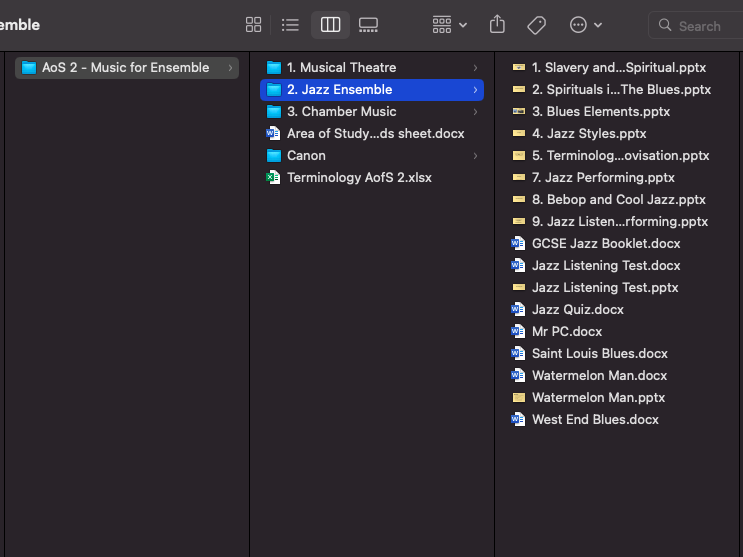Click the Search field
The height and width of the screenshot is (557, 743).
point(698,26)
